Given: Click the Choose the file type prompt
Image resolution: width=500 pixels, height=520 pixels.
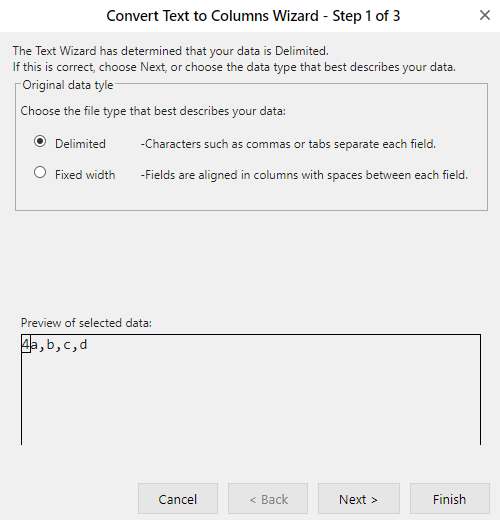Looking at the screenshot, I should pos(153,111).
